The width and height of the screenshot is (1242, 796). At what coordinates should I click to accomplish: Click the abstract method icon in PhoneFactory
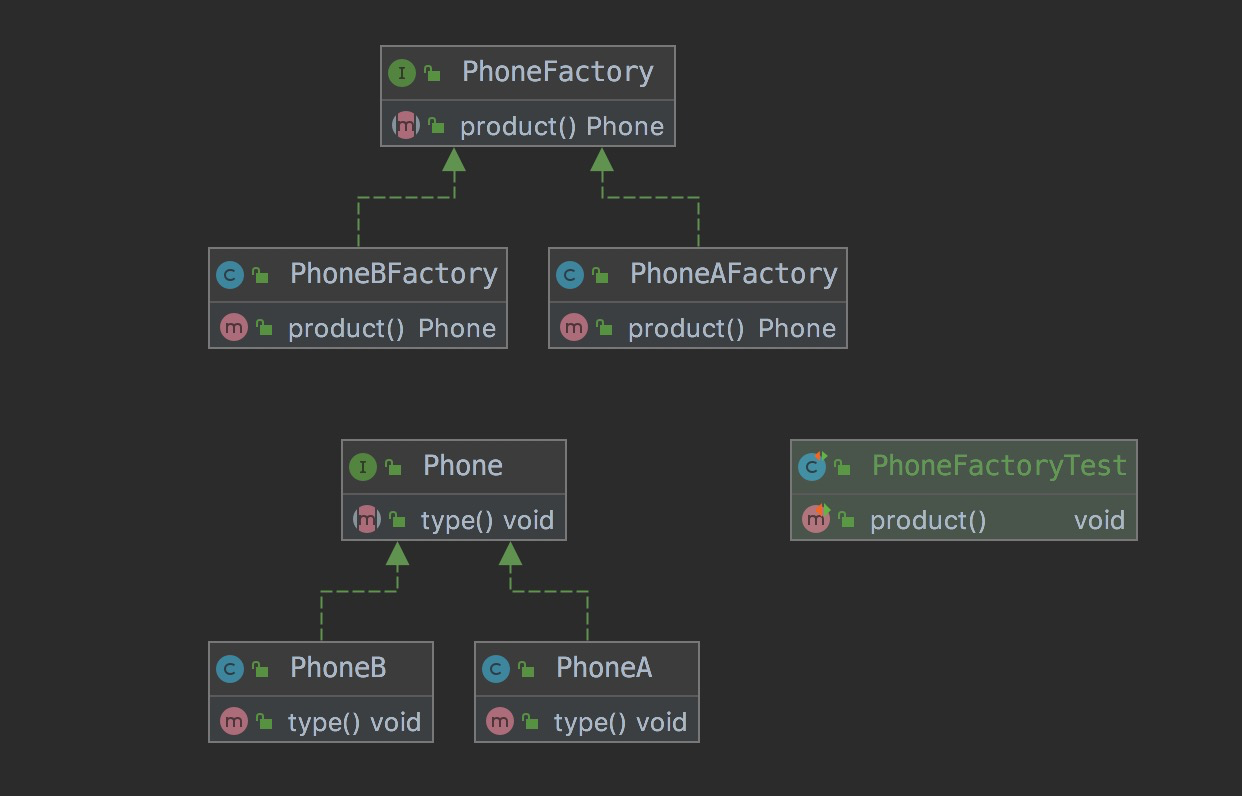pyautogui.click(x=405, y=126)
